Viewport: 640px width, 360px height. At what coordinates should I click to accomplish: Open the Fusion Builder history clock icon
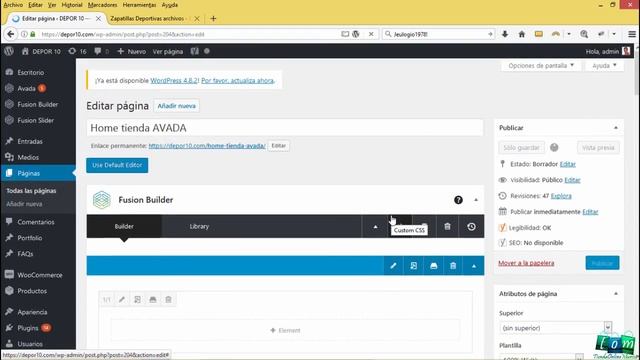click(471, 227)
